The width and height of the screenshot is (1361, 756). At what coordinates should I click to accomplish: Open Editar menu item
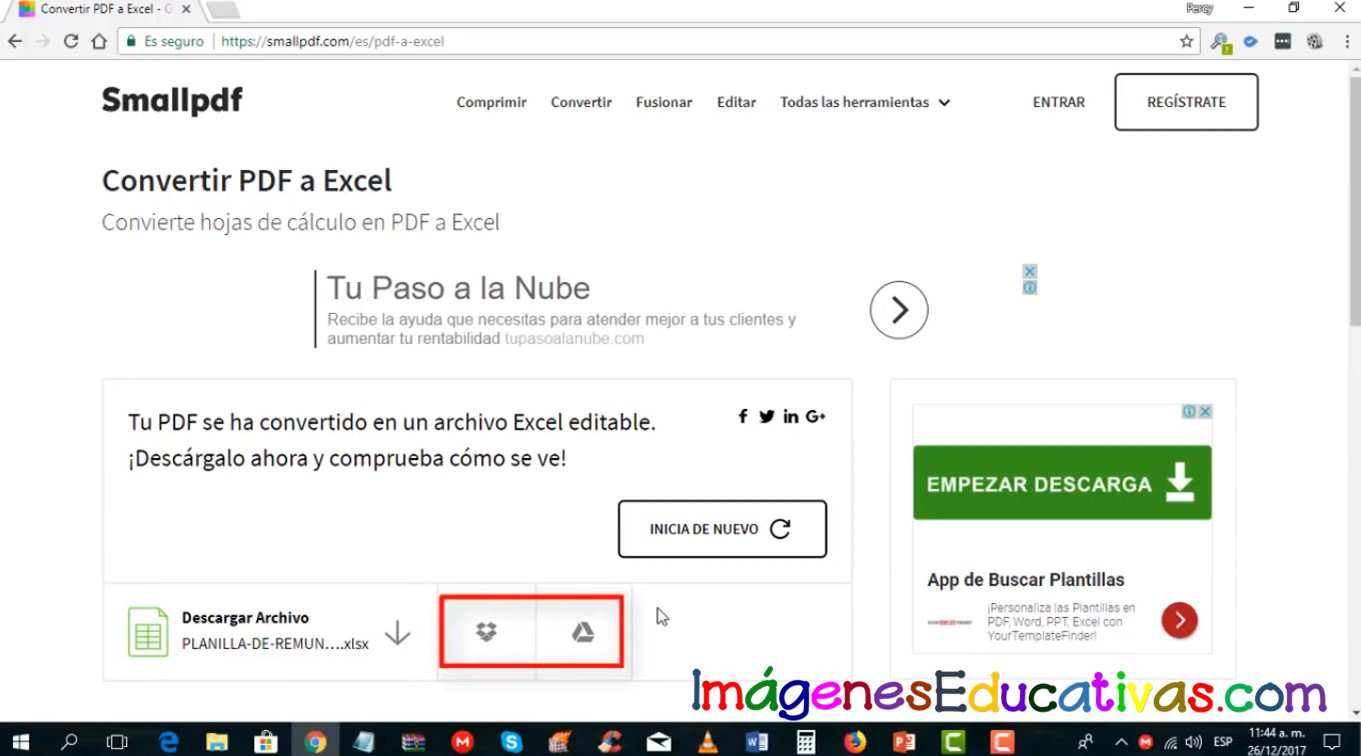pyautogui.click(x=736, y=102)
